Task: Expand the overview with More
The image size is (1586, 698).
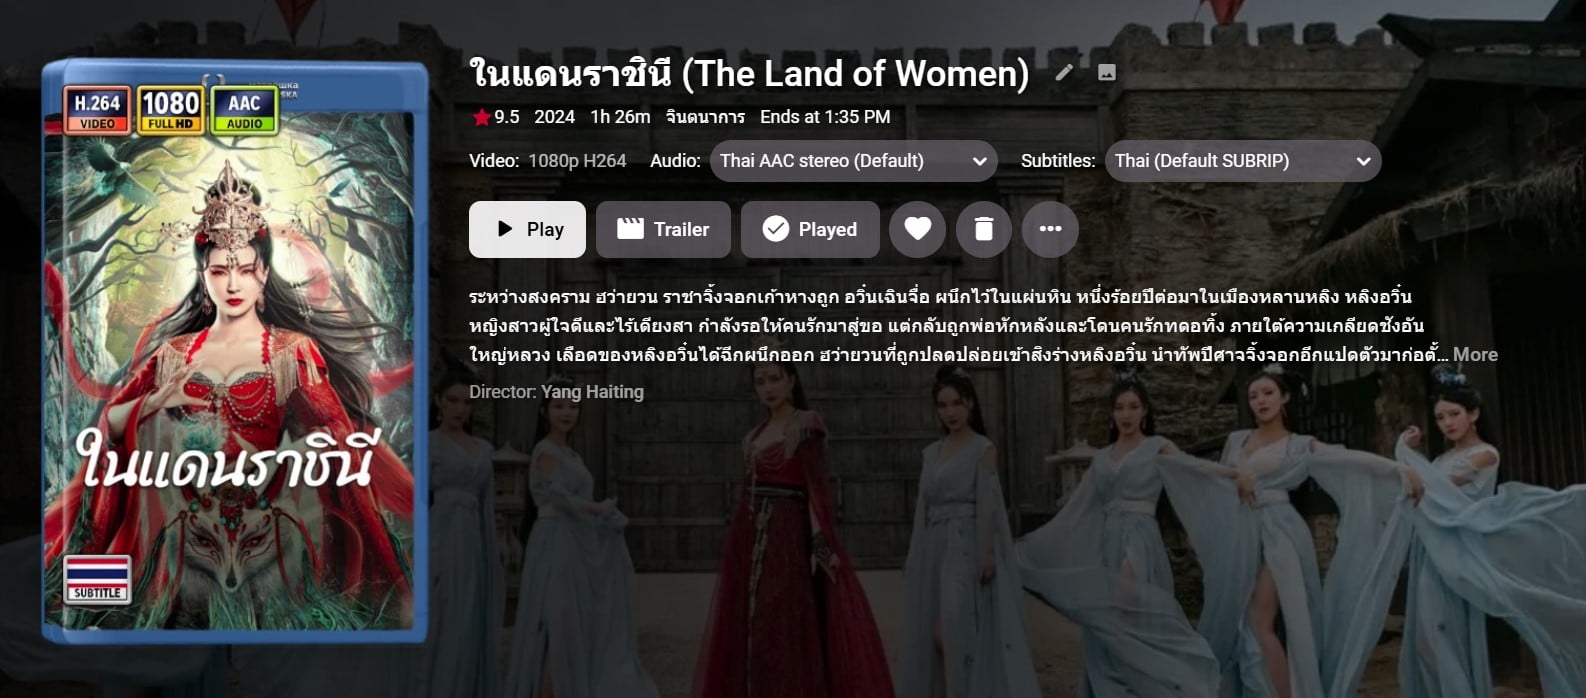Action: [1475, 355]
